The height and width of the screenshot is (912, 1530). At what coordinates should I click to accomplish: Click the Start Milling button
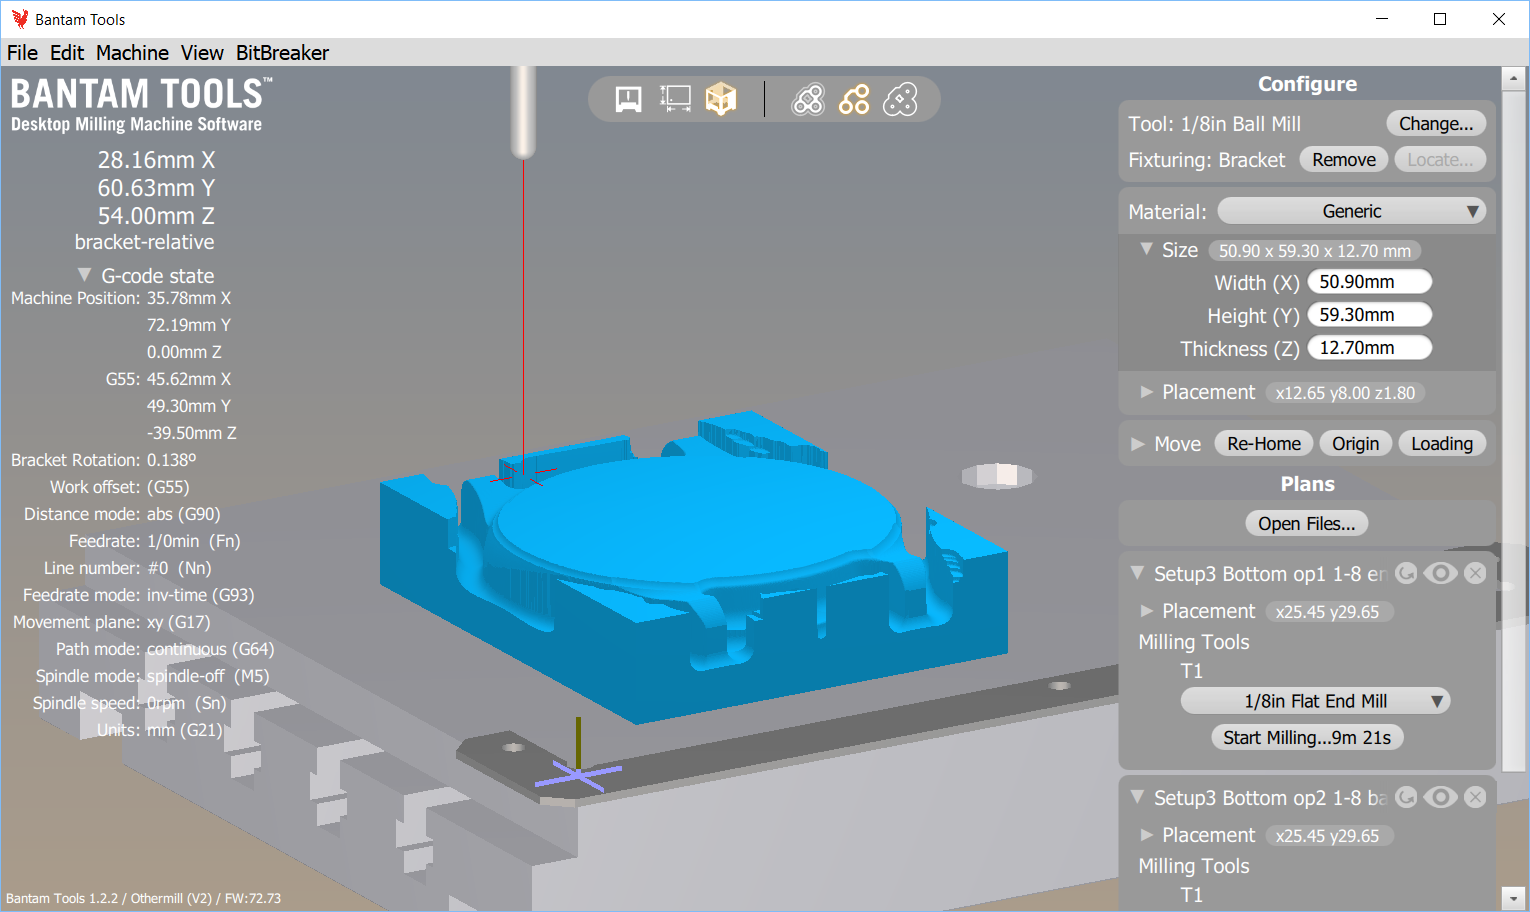click(1307, 737)
